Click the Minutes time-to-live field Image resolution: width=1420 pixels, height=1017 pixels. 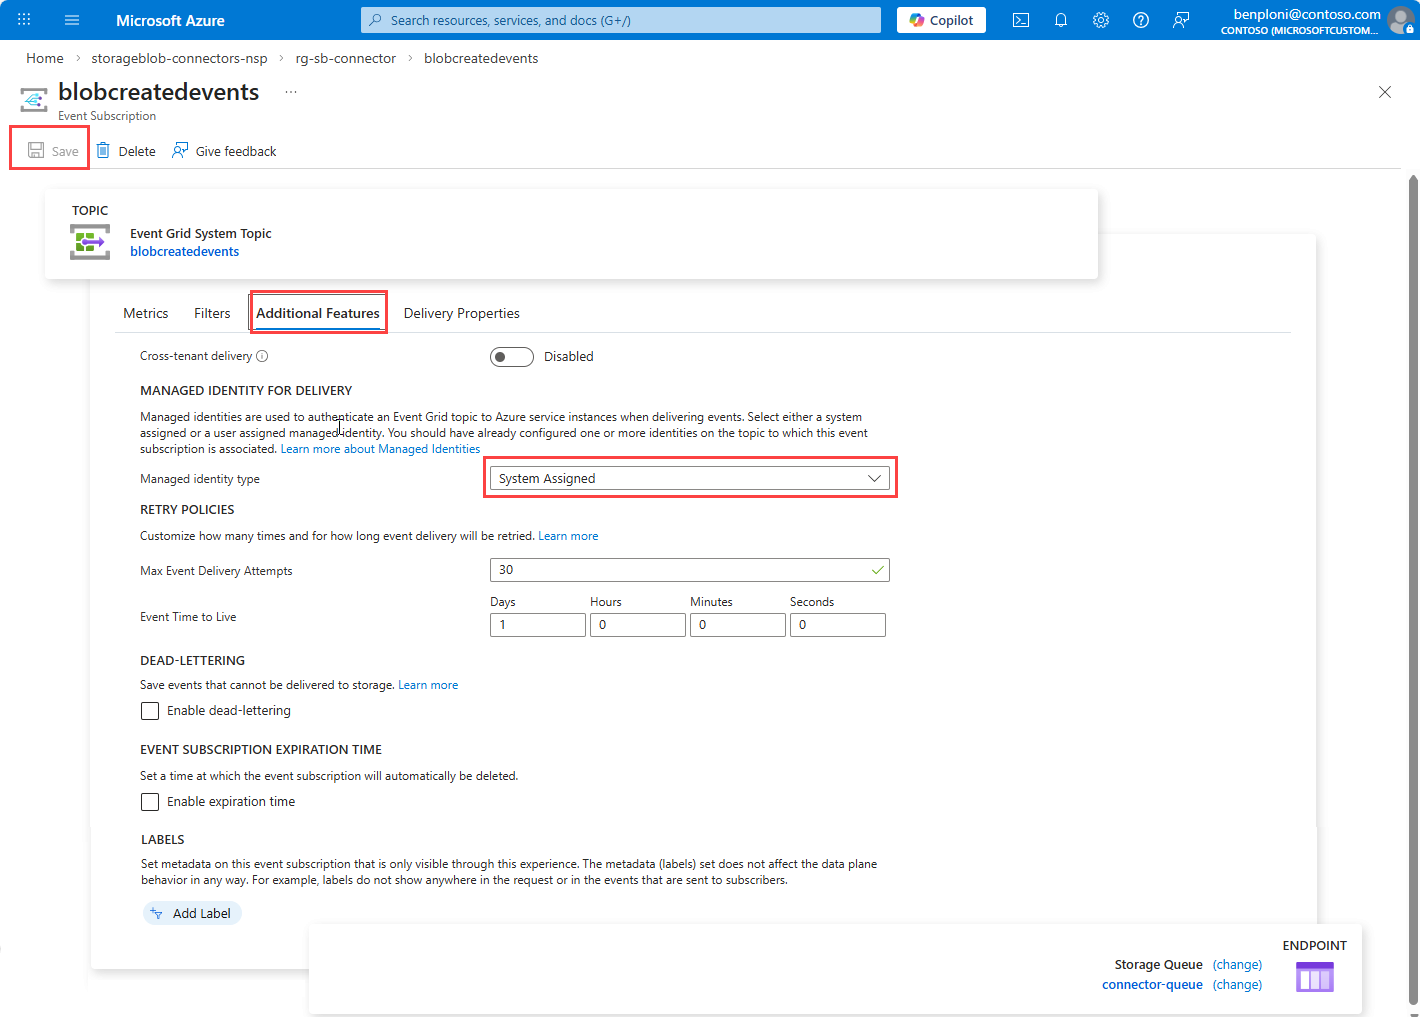pos(738,625)
